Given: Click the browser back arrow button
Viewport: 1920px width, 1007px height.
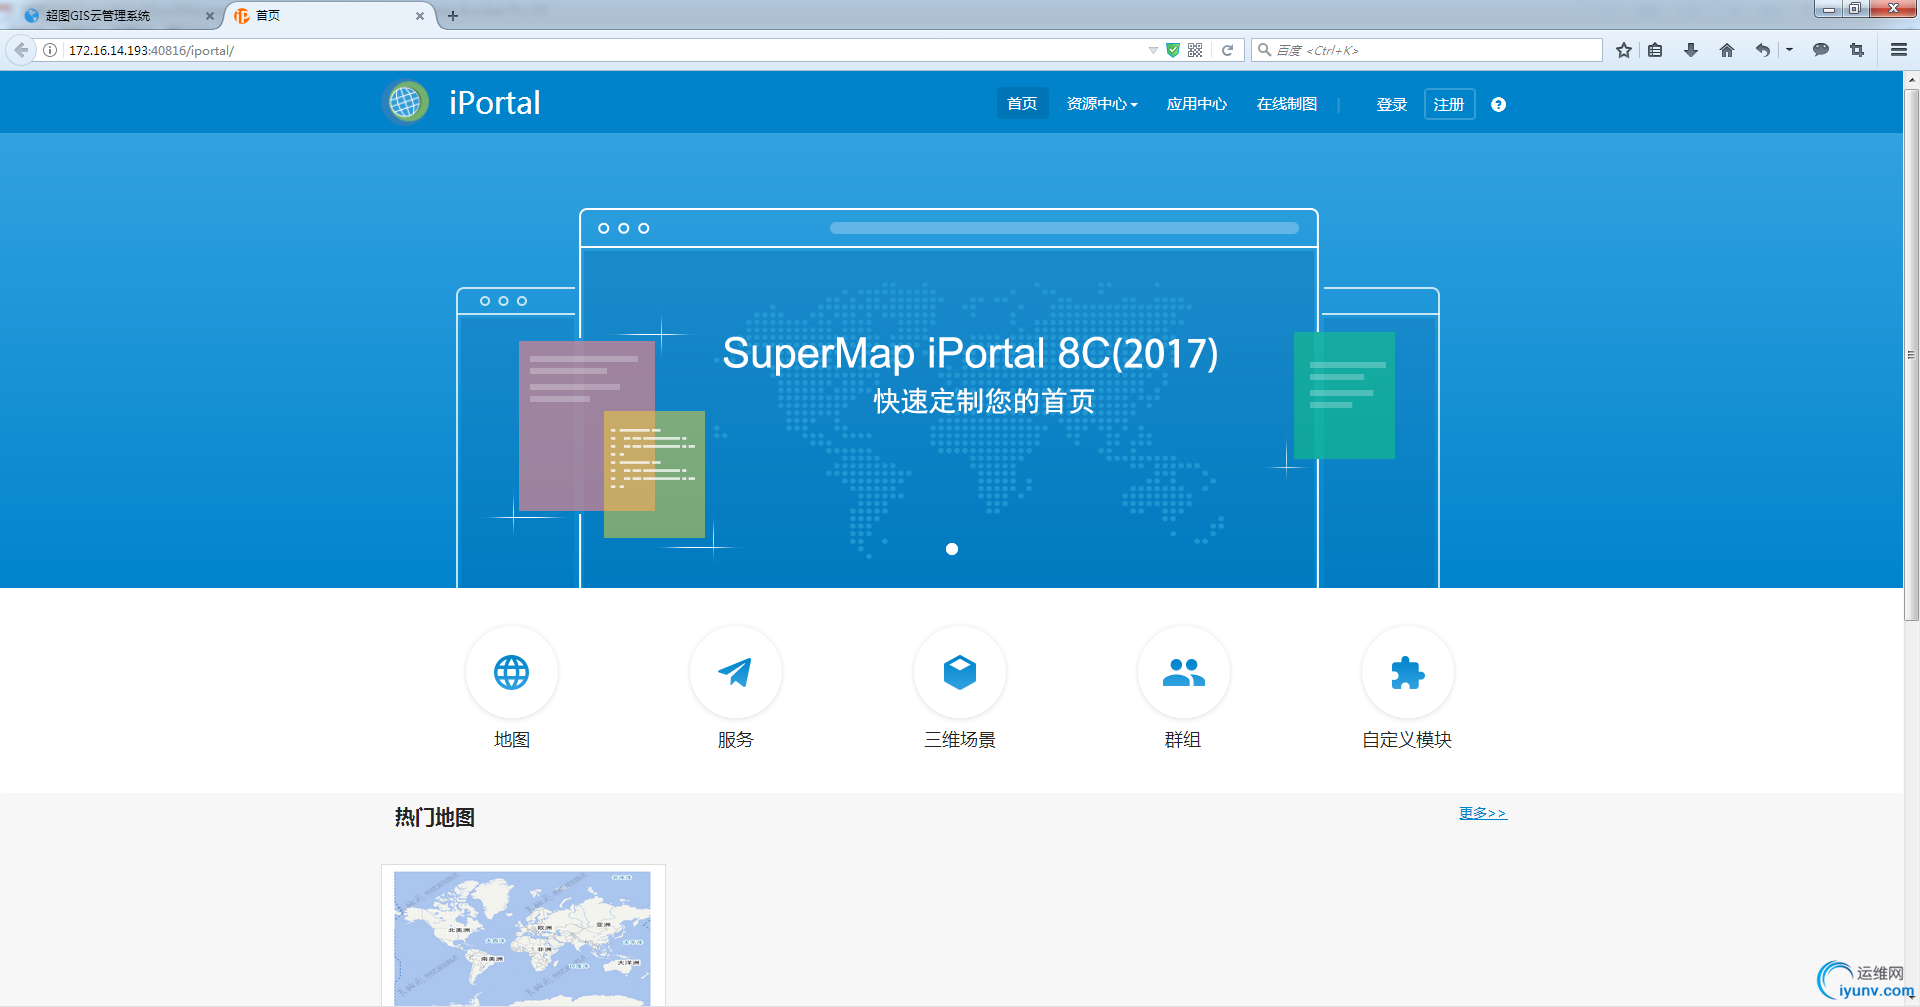Looking at the screenshot, I should click(x=21, y=50).
